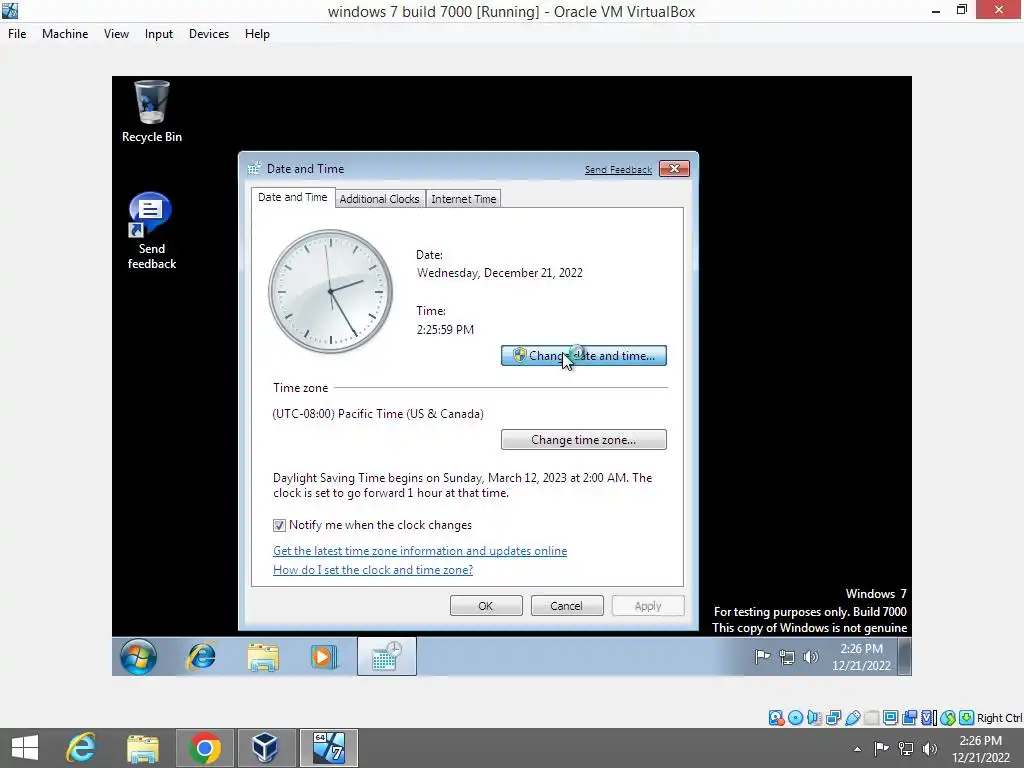Click the network adapter indicator in VirtualBox status bar
This screenshot has width=1024, height=768.
[x=833, y=718]
